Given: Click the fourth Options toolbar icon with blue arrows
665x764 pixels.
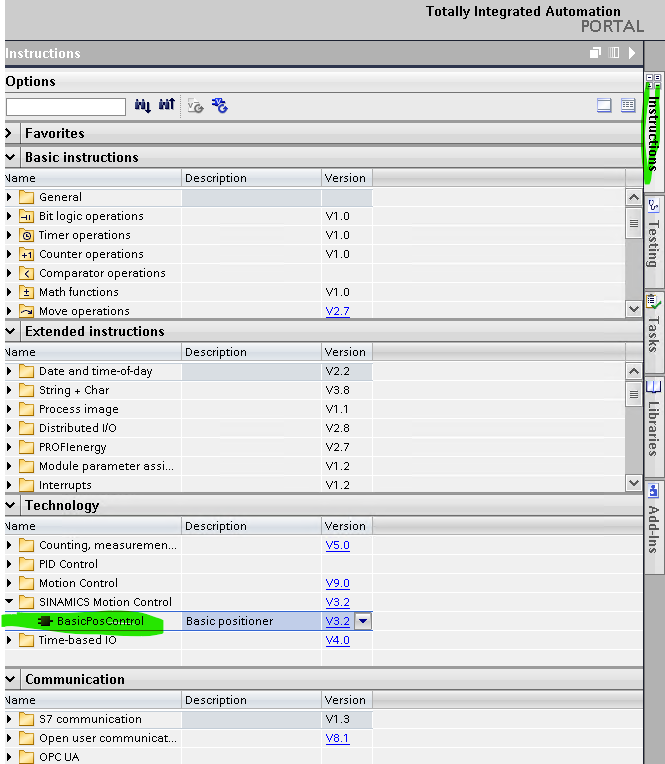Looking at the screenshot, I should tap(220, 105).
